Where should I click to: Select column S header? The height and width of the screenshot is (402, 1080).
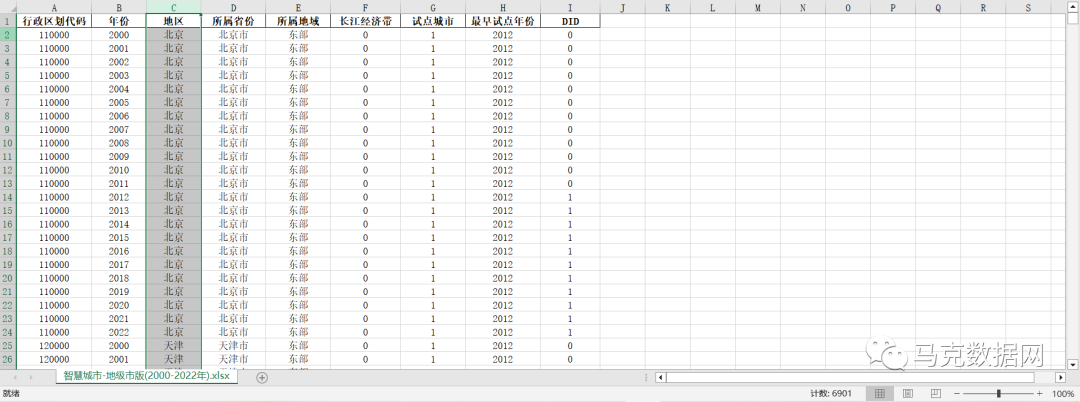point(1028,8)
